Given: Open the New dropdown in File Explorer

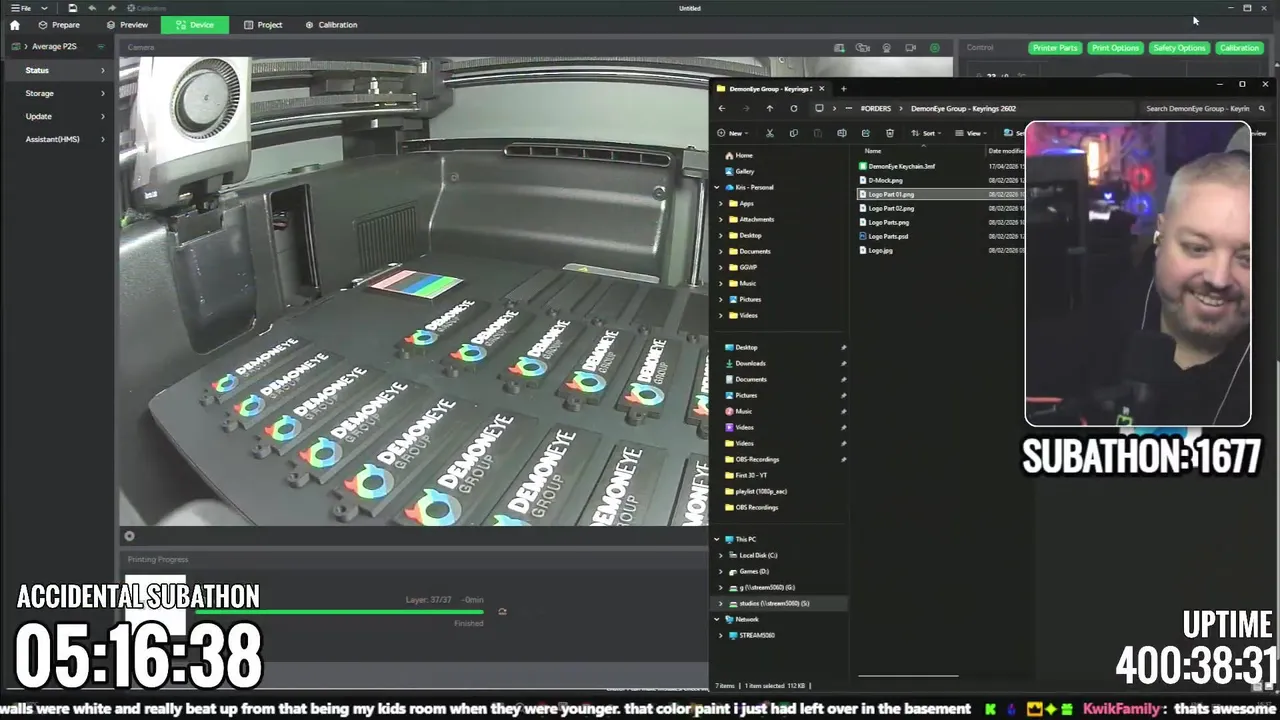Looking at the screenshot, I should coord(731,133).
